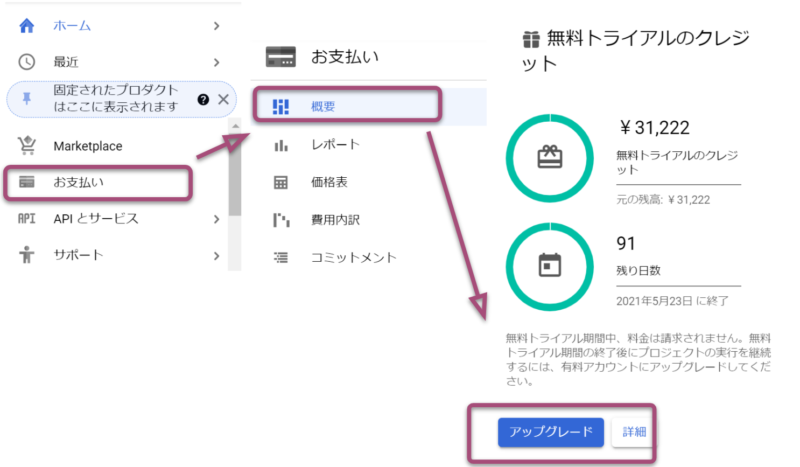
Task: Click the API icon in sidebar
Action: (x=27, y=219)
